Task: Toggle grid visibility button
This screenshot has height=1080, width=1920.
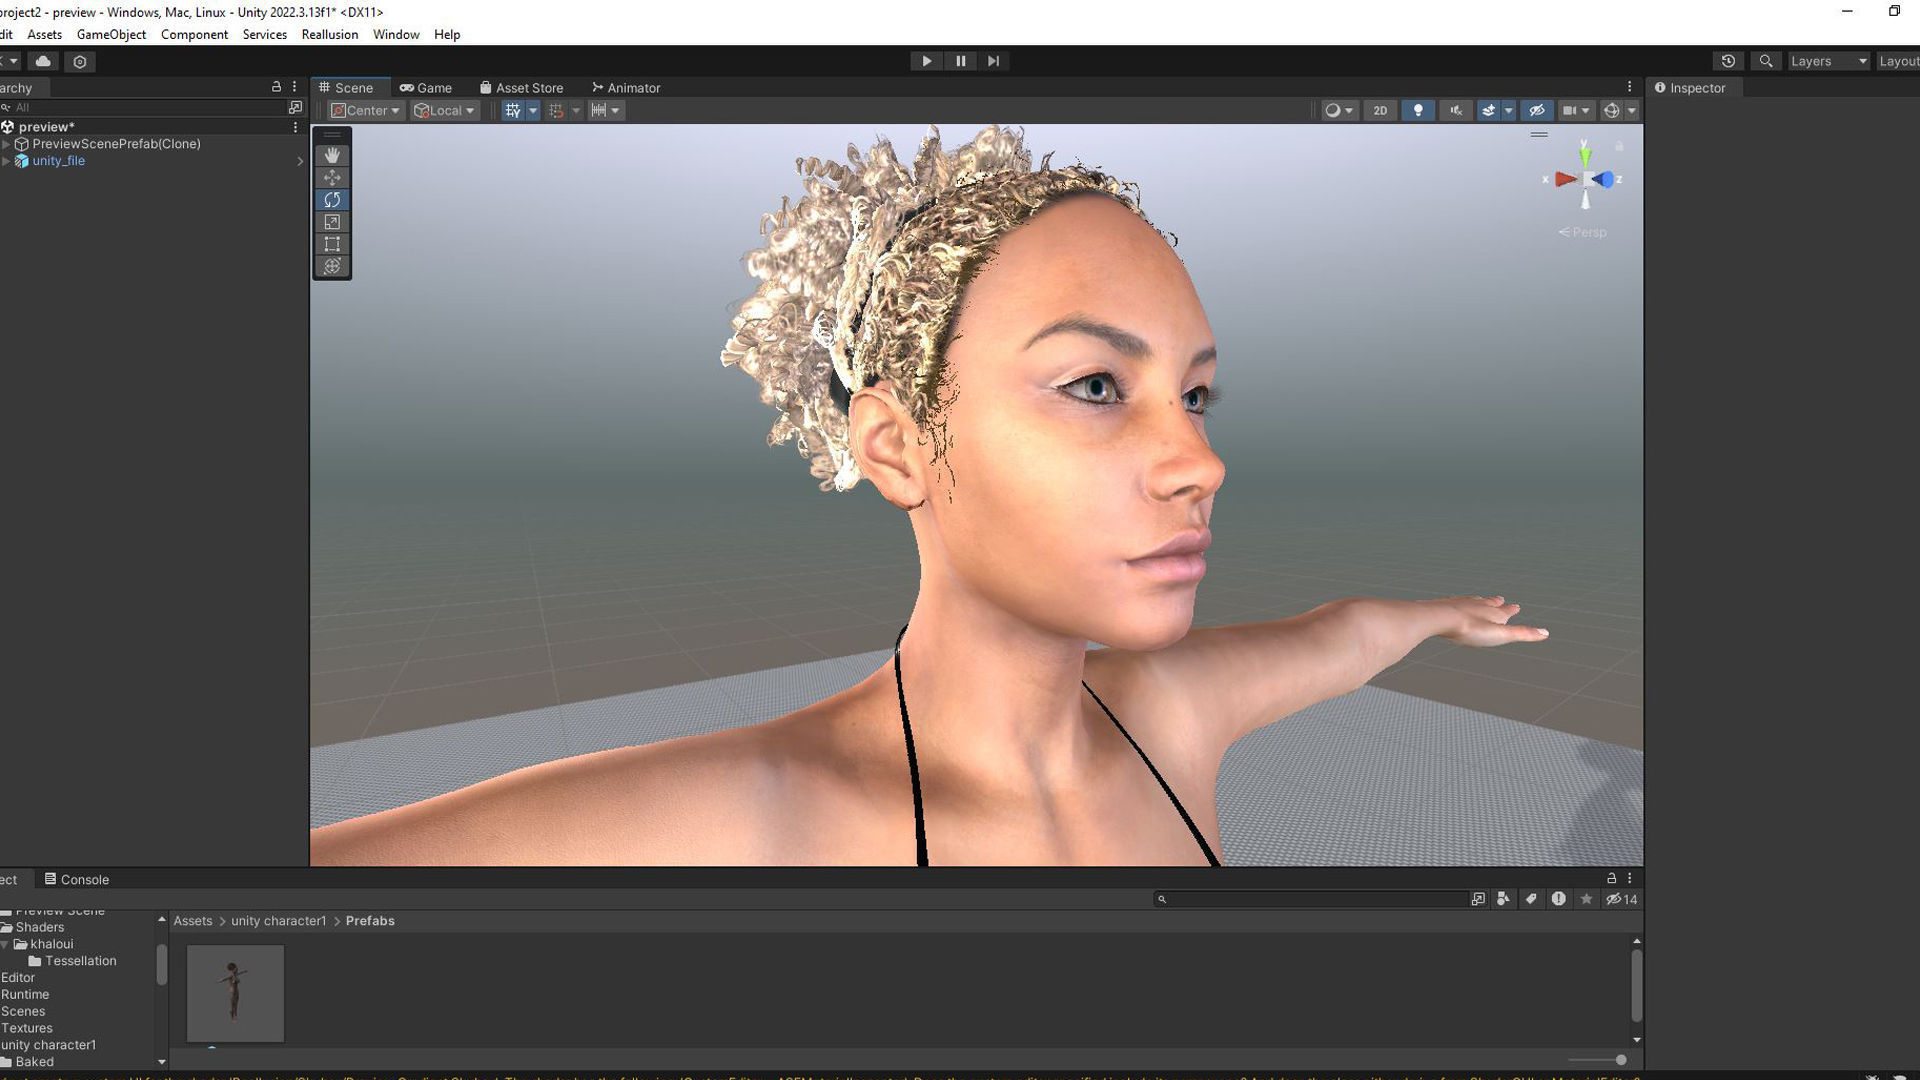Action: pos(513,111)
